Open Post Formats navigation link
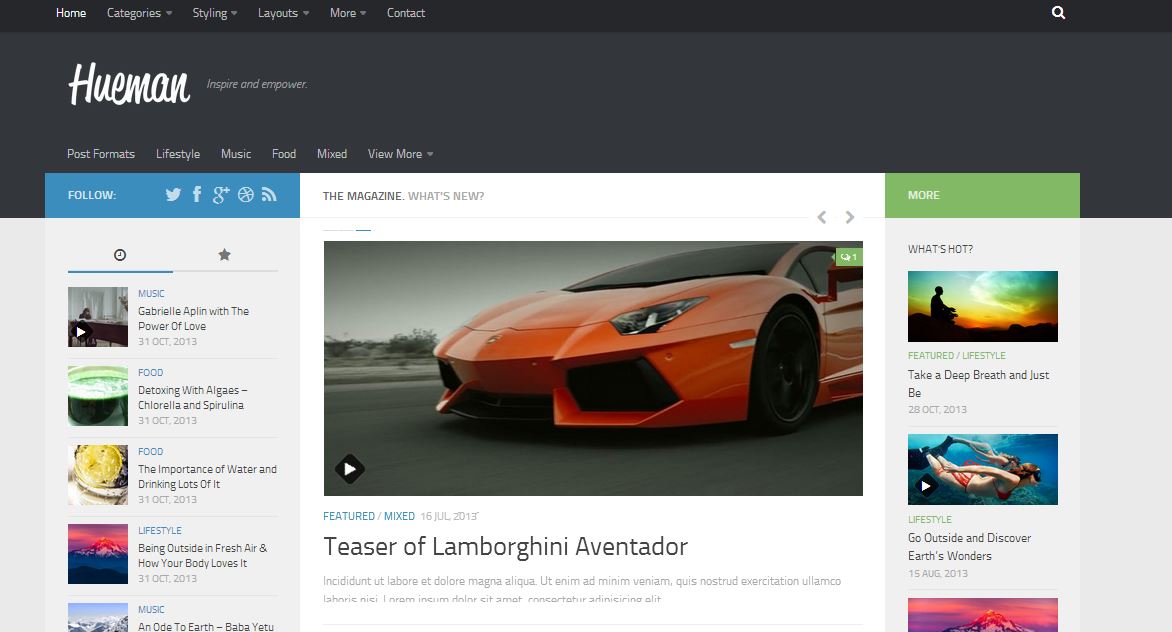1172x632 pixels. pyautogui.click(x=101, y=154)
